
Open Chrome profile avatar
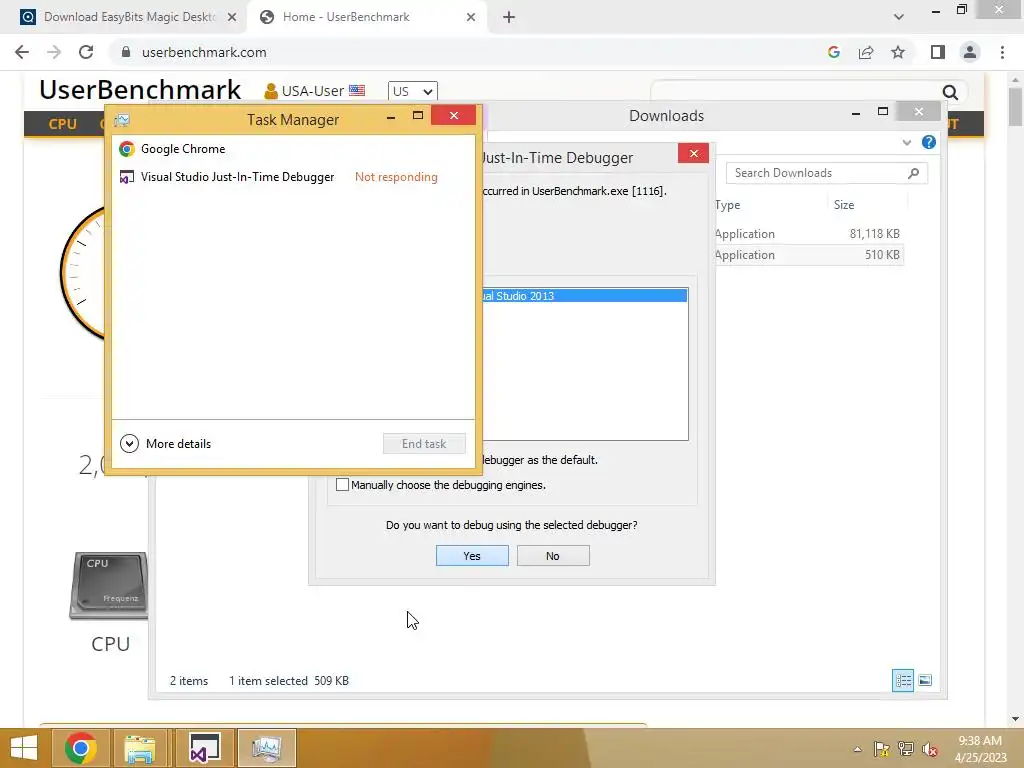click(x=970, y=52)
